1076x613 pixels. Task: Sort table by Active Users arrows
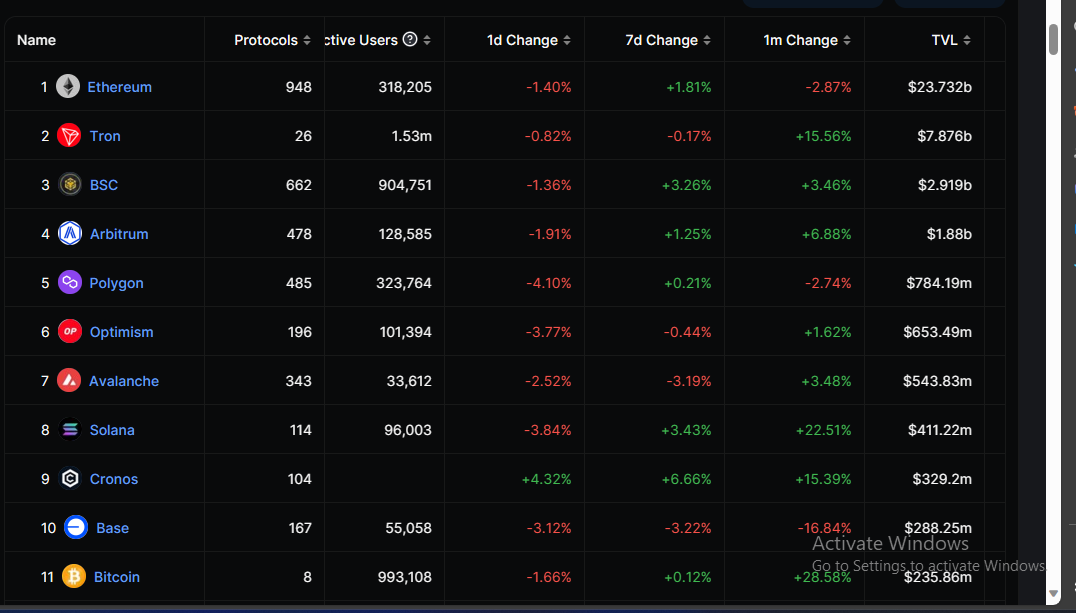(427, 41)
